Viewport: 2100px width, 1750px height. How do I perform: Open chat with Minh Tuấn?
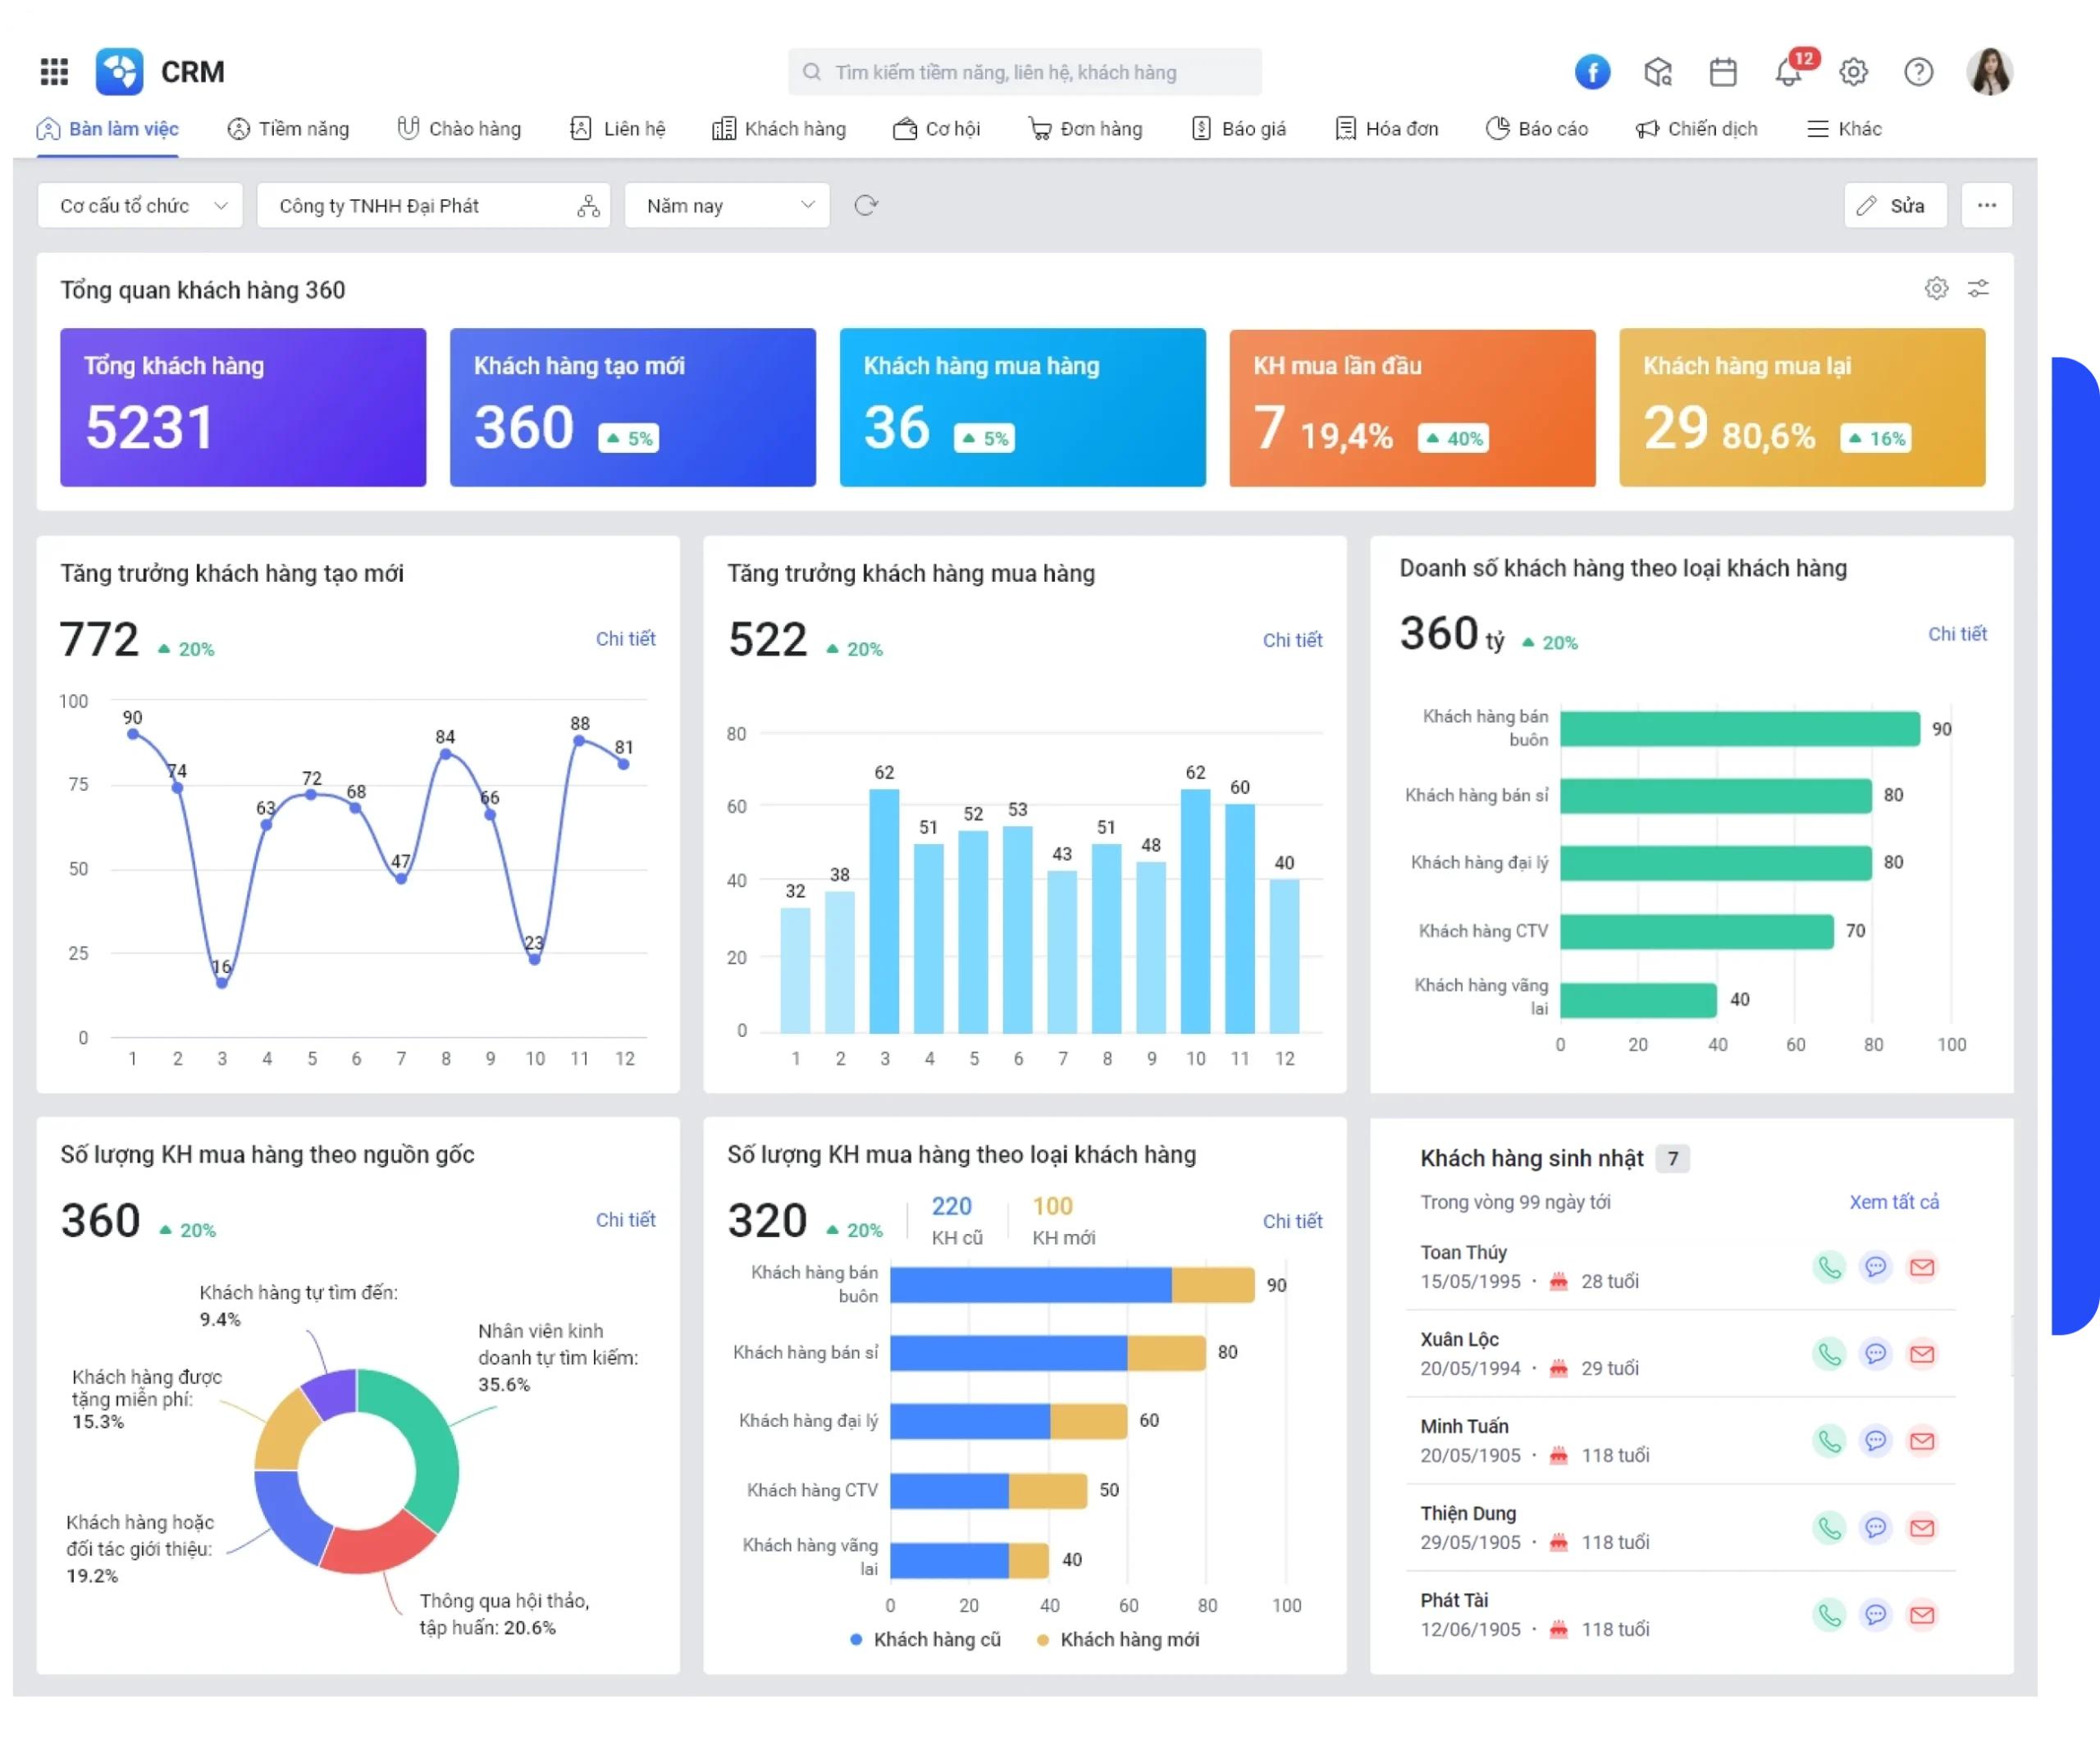point(1876,1441)
